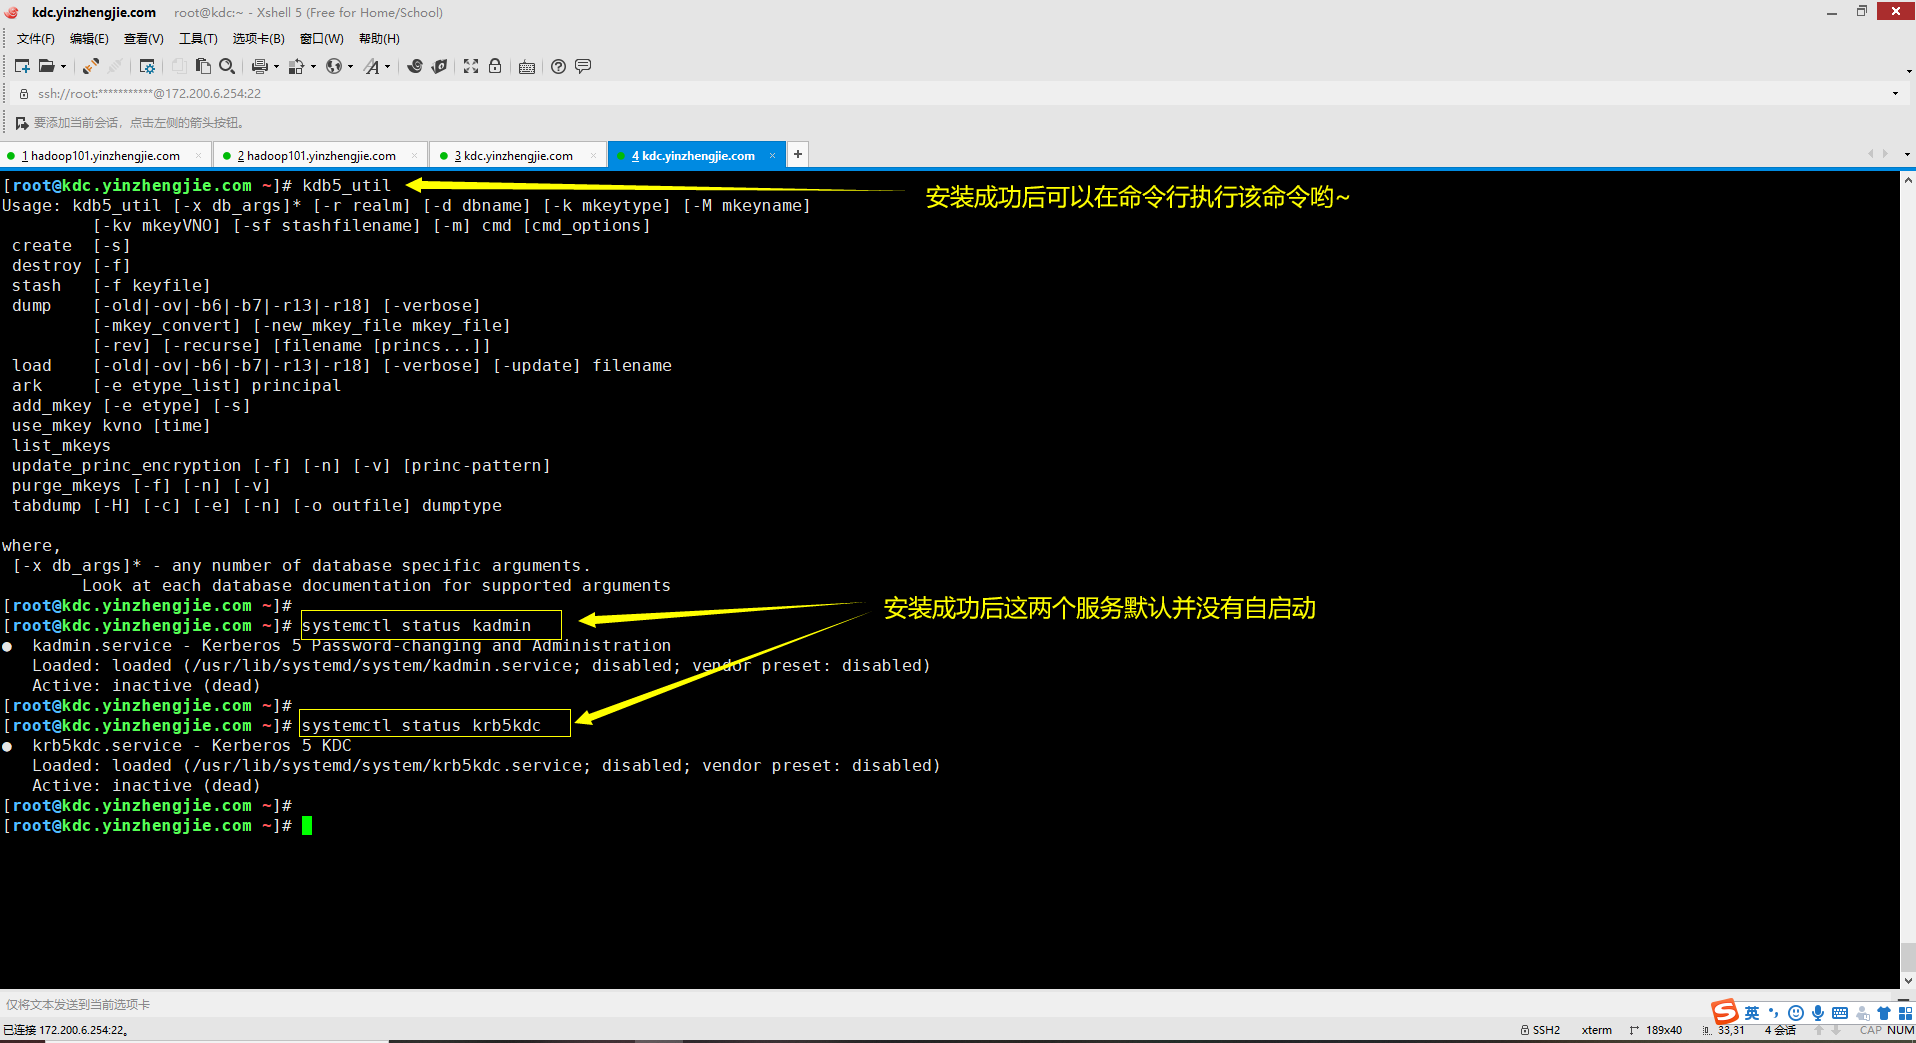Add a new tab with plus button
Viewport: 1916px width, 1043px height.
point(798,154)
